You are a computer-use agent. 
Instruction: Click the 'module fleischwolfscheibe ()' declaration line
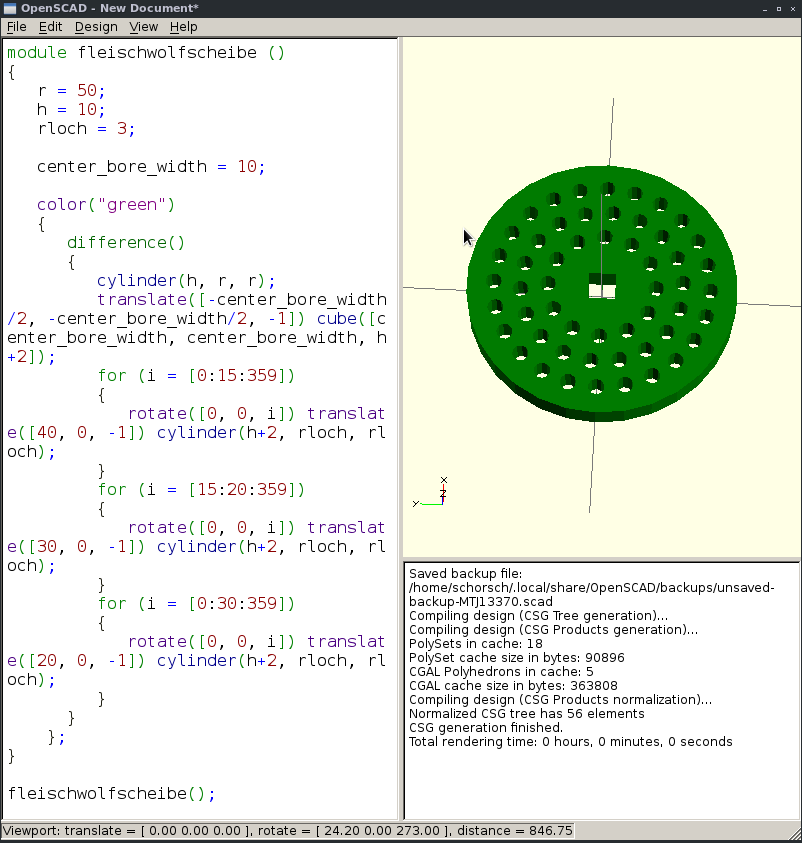coord(146,53)
